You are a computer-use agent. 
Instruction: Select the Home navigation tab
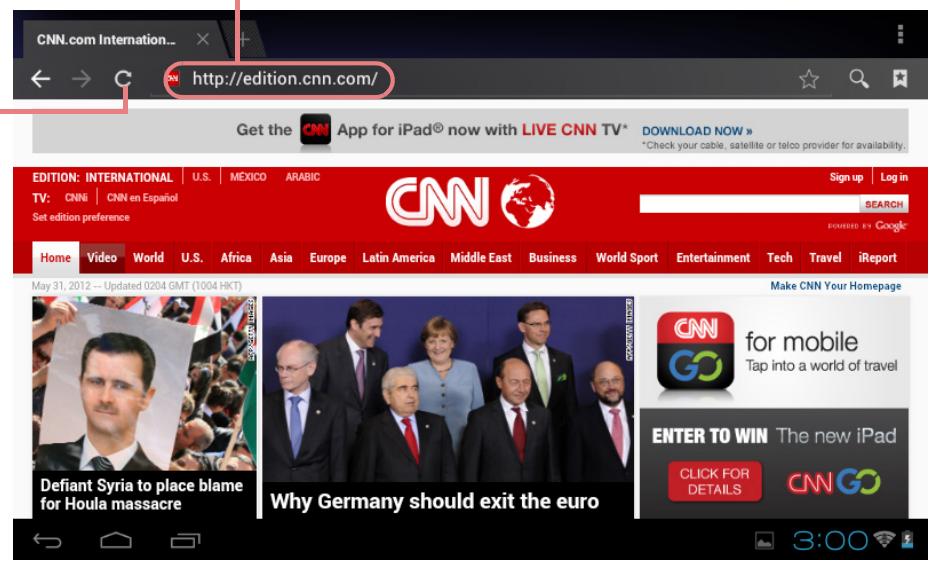56,258
